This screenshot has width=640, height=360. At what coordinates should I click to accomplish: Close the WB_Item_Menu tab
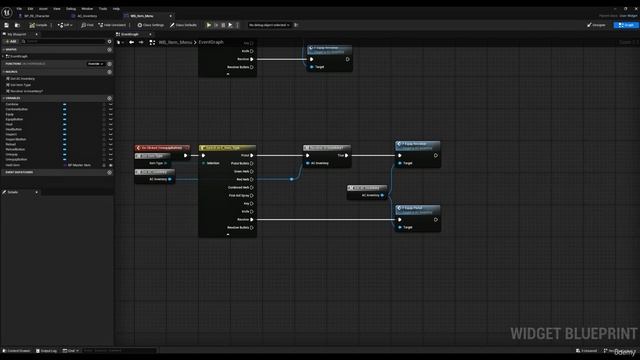click(x=171, y=16)
